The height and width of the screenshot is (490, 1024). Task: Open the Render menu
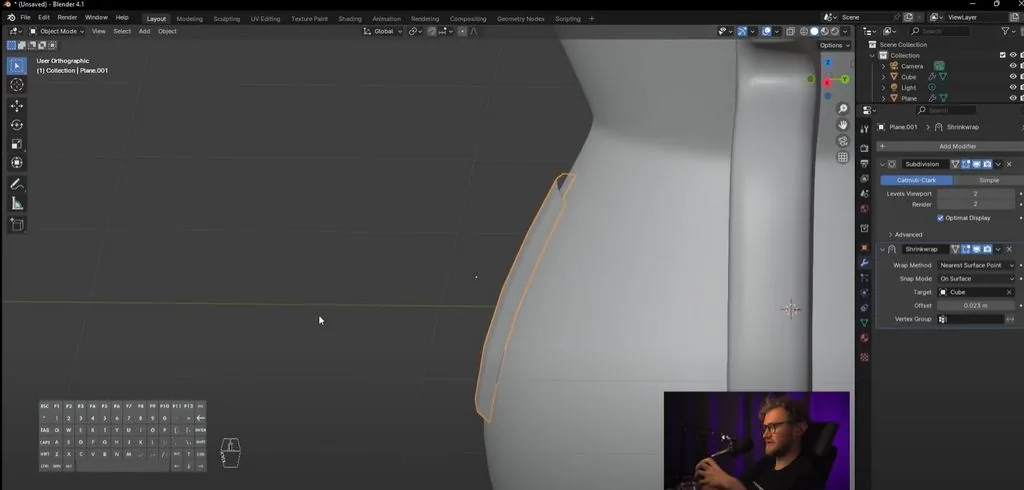pyautogui.click(x=67, y=18)
